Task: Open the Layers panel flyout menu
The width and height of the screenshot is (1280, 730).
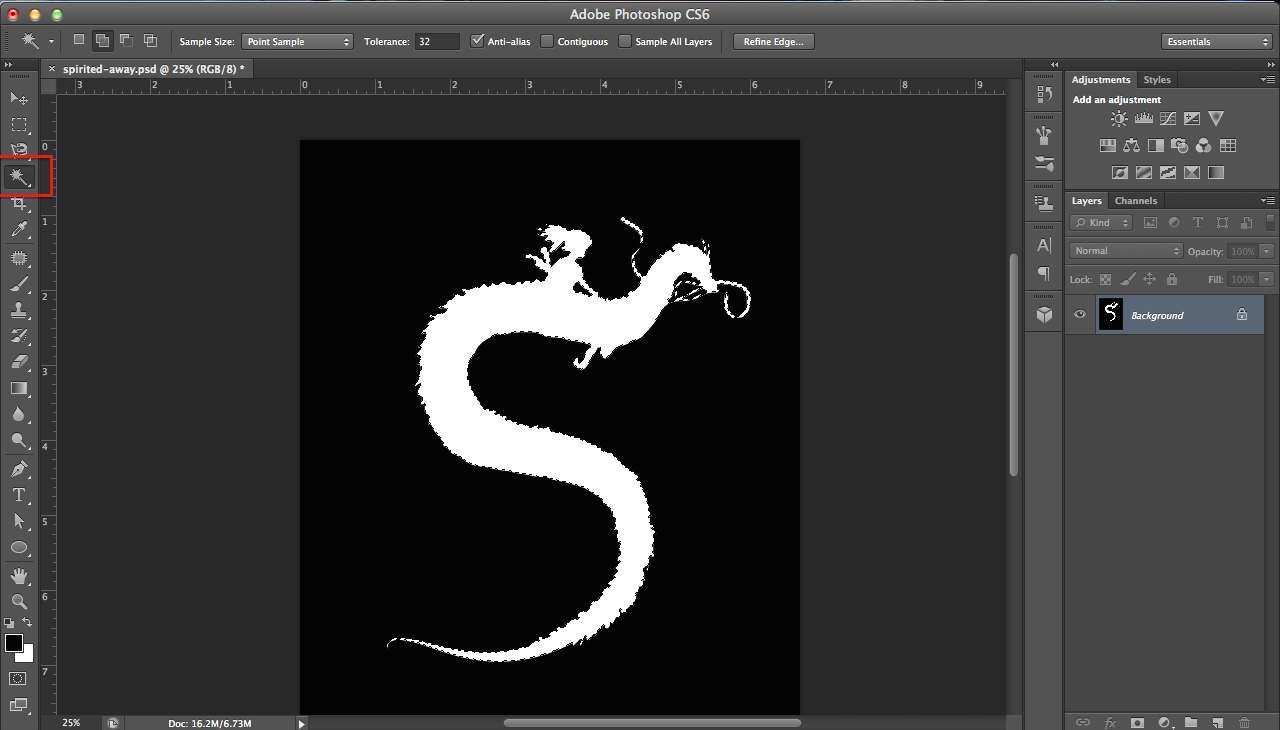Action: pos(1268,200)
